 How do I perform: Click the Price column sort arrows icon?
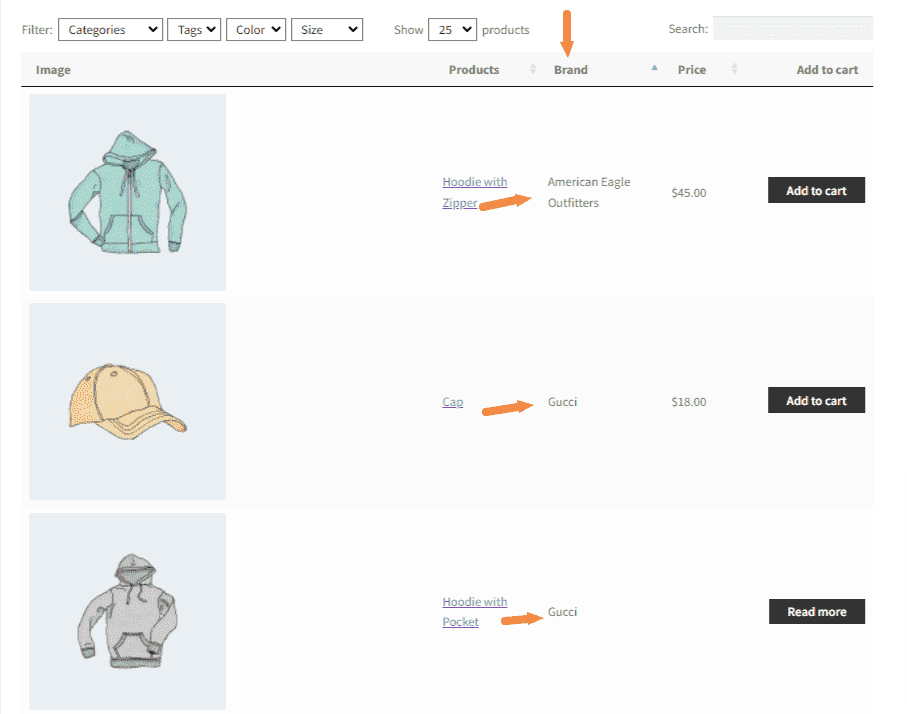[x=734, y=69]
